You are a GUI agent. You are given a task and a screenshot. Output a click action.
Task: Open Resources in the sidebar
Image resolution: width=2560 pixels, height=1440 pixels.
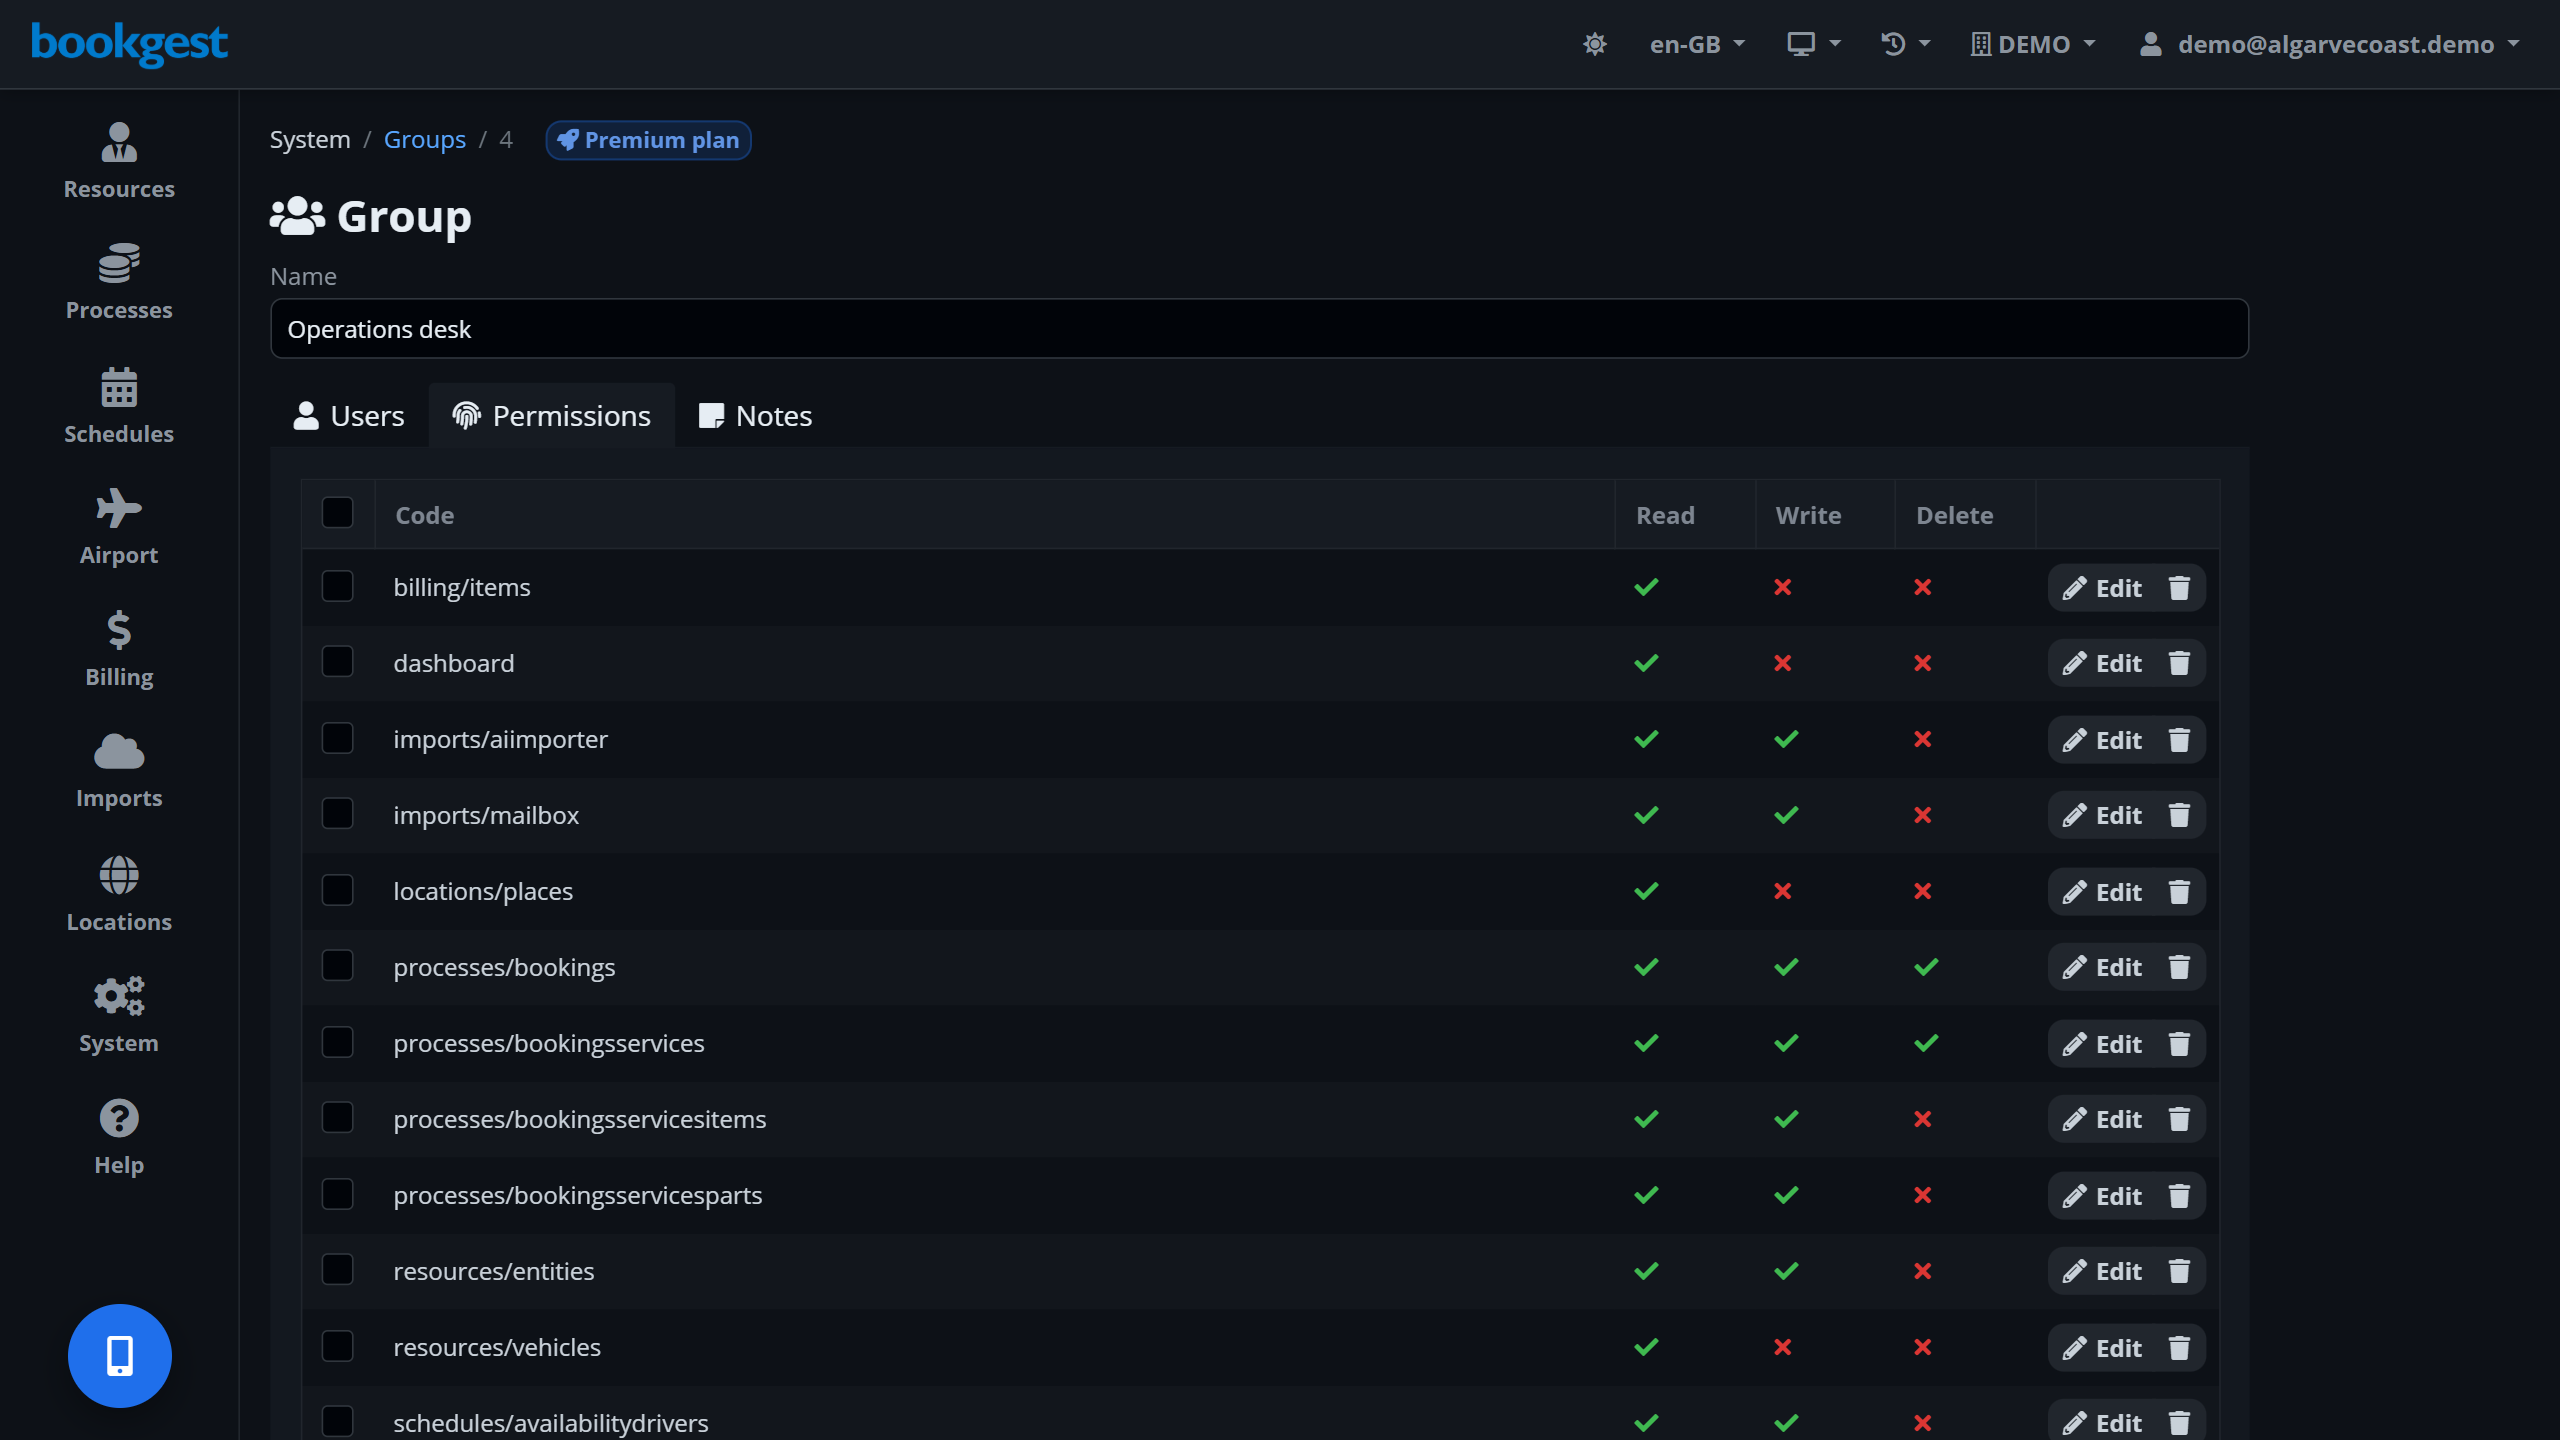tap(119, 161)
